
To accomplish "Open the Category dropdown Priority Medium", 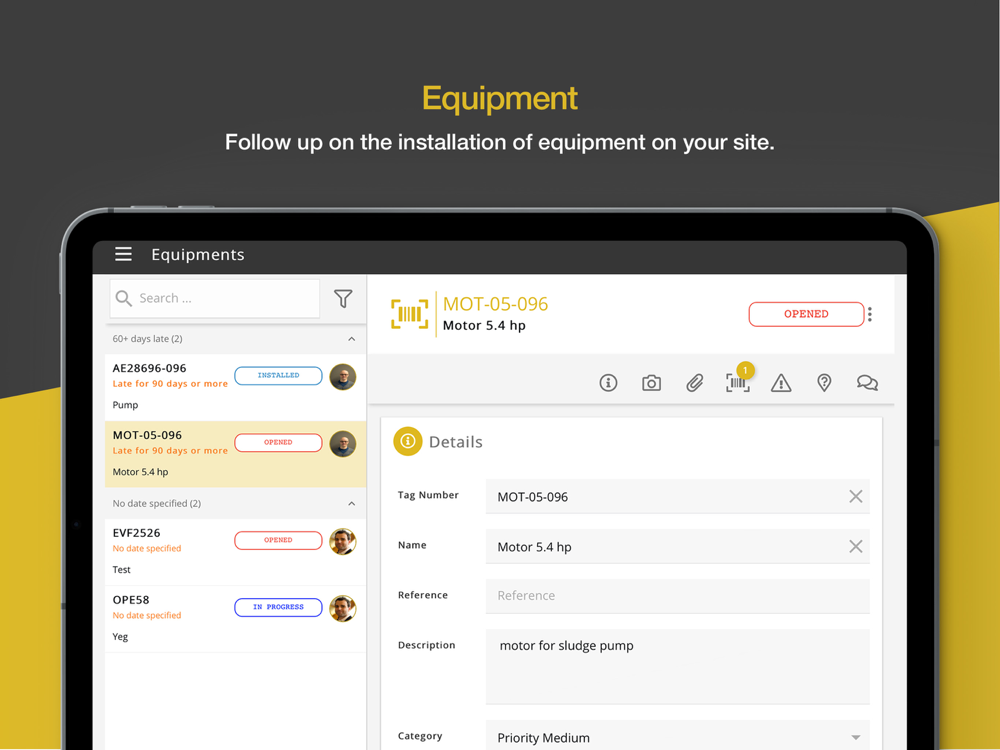I will coord(678,737).
